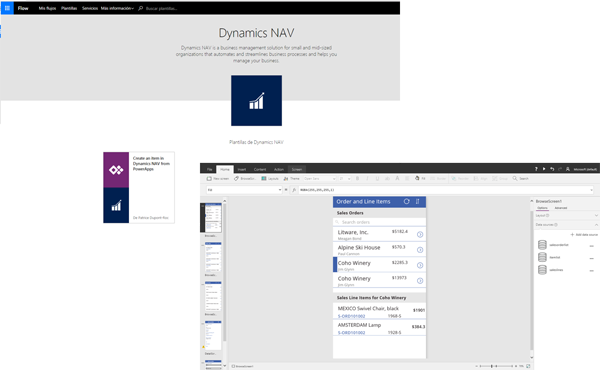Toggle Italic formatting
This screenshot has height=370, width=600.
tap(367, 179)
